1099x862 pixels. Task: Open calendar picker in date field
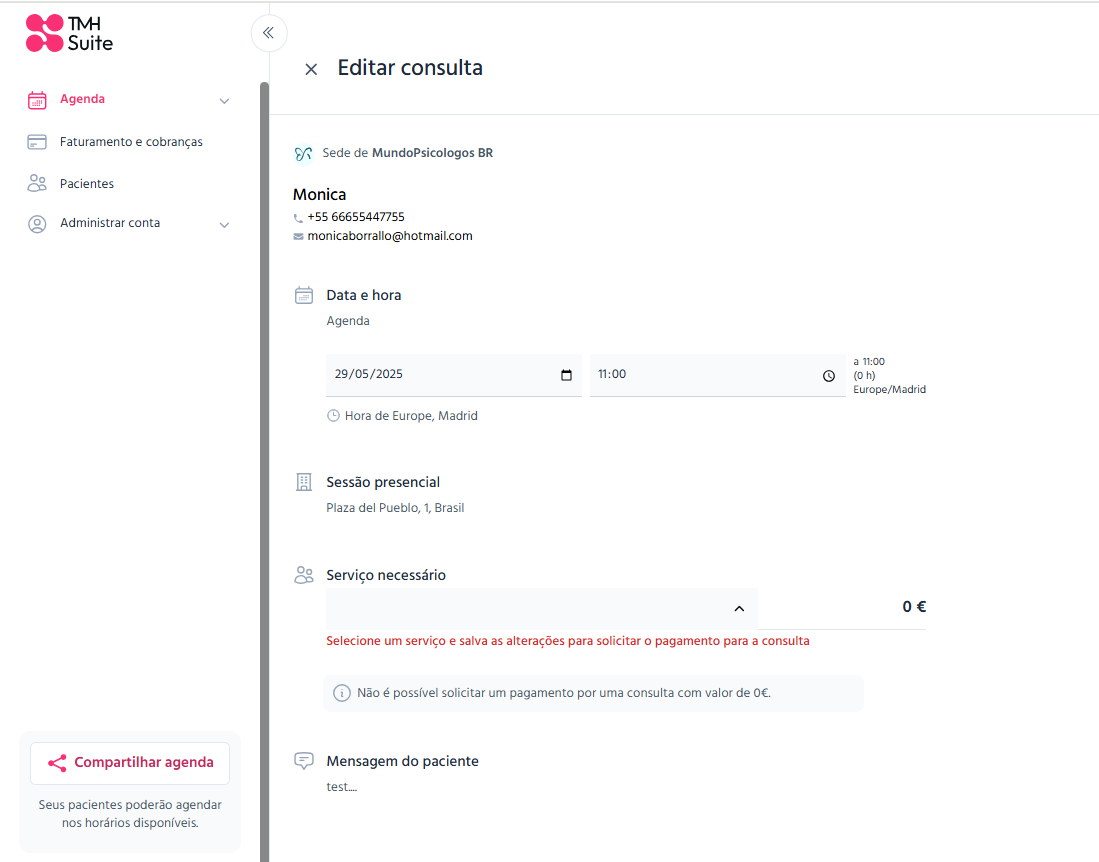pyautogui.click(x=566, y=375)
